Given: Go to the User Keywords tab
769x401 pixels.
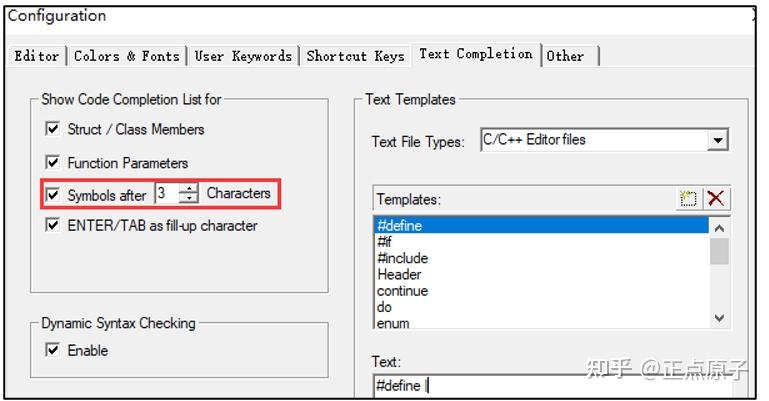Looking at the screenshot, I should (x=243, y=56).
